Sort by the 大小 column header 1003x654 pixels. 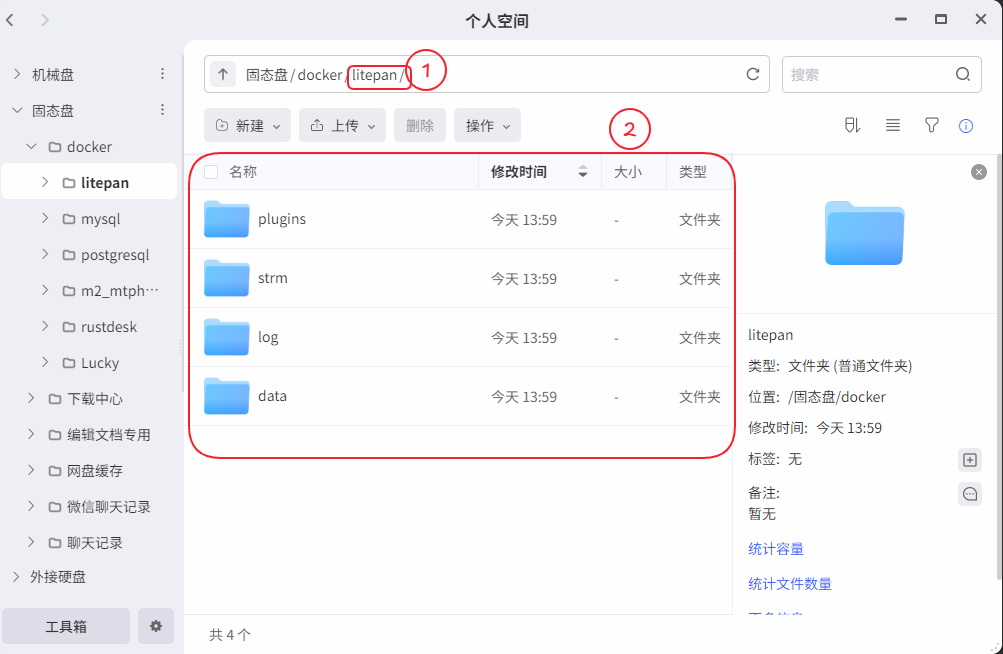628,171
